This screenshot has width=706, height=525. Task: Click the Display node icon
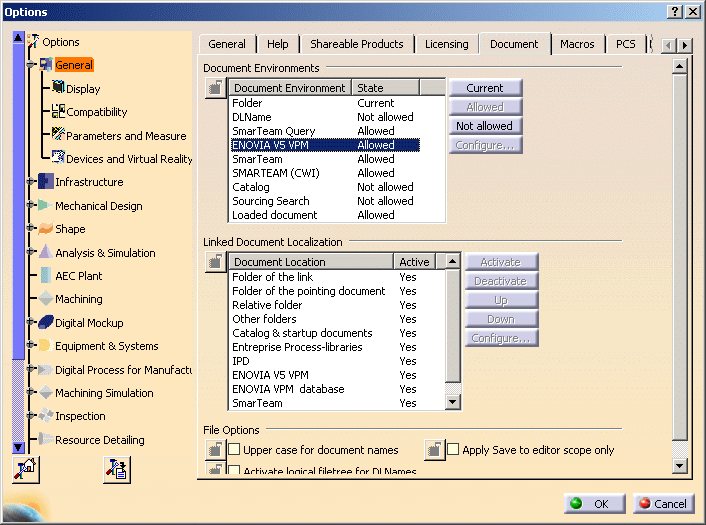[58, 86]
